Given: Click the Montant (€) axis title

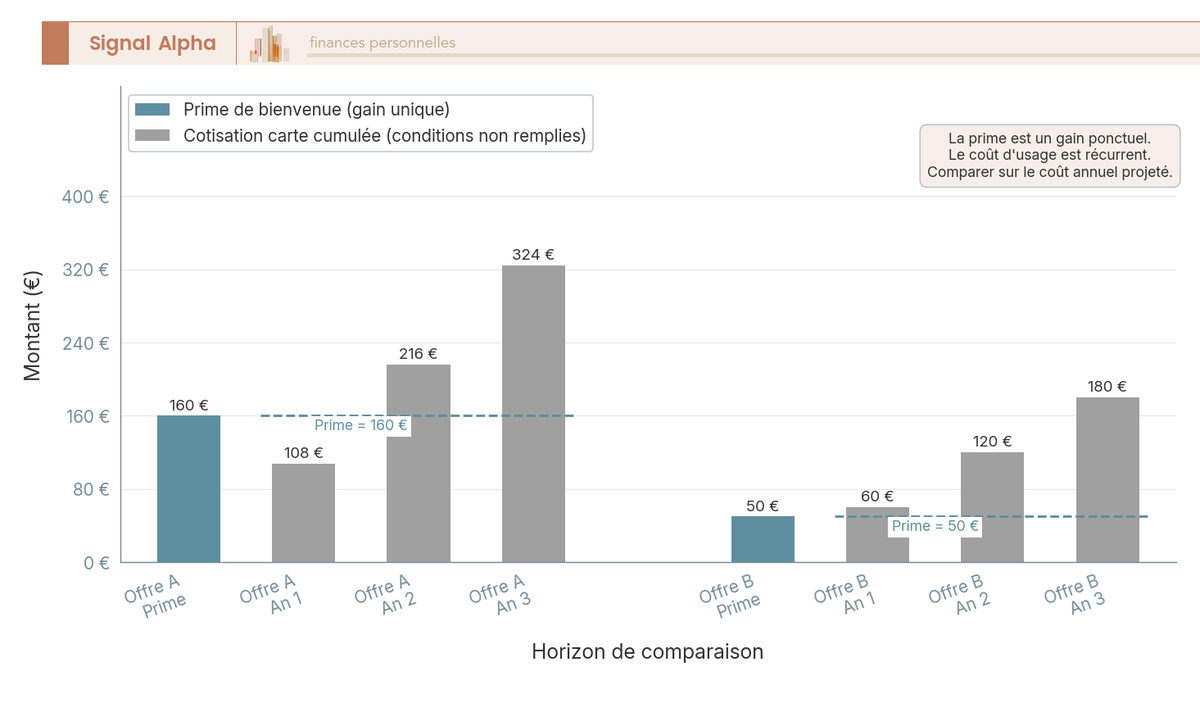Looking at the screenshot, I should coord(32,326).
